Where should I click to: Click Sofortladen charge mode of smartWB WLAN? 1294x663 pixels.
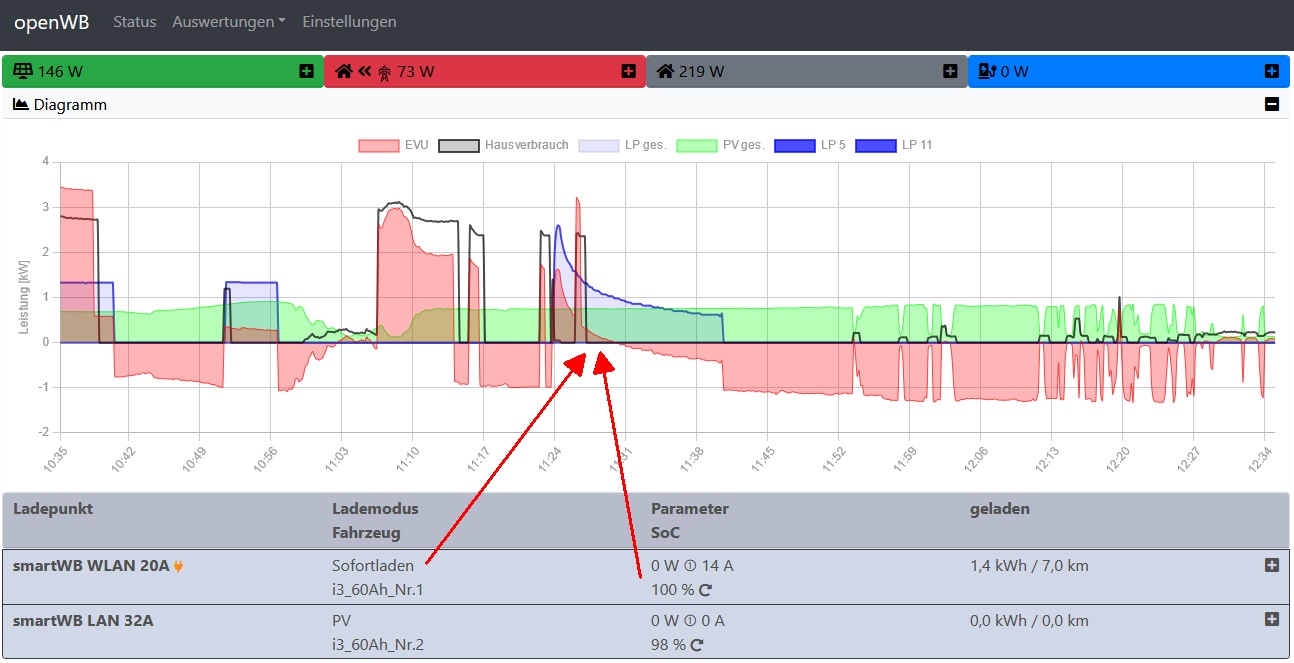(372, 565)
